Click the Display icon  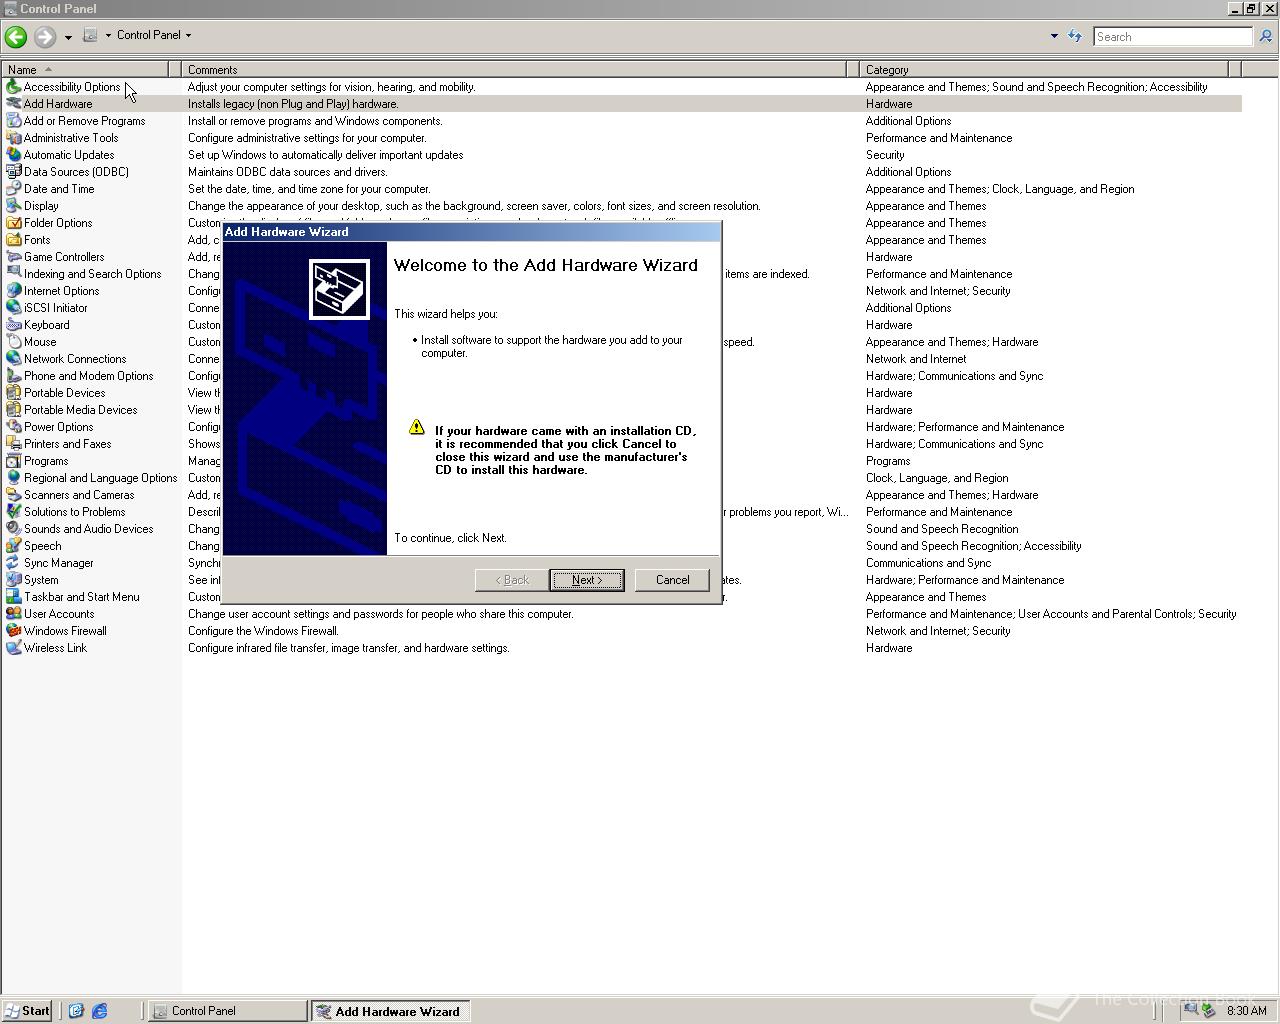coord(13,206)
